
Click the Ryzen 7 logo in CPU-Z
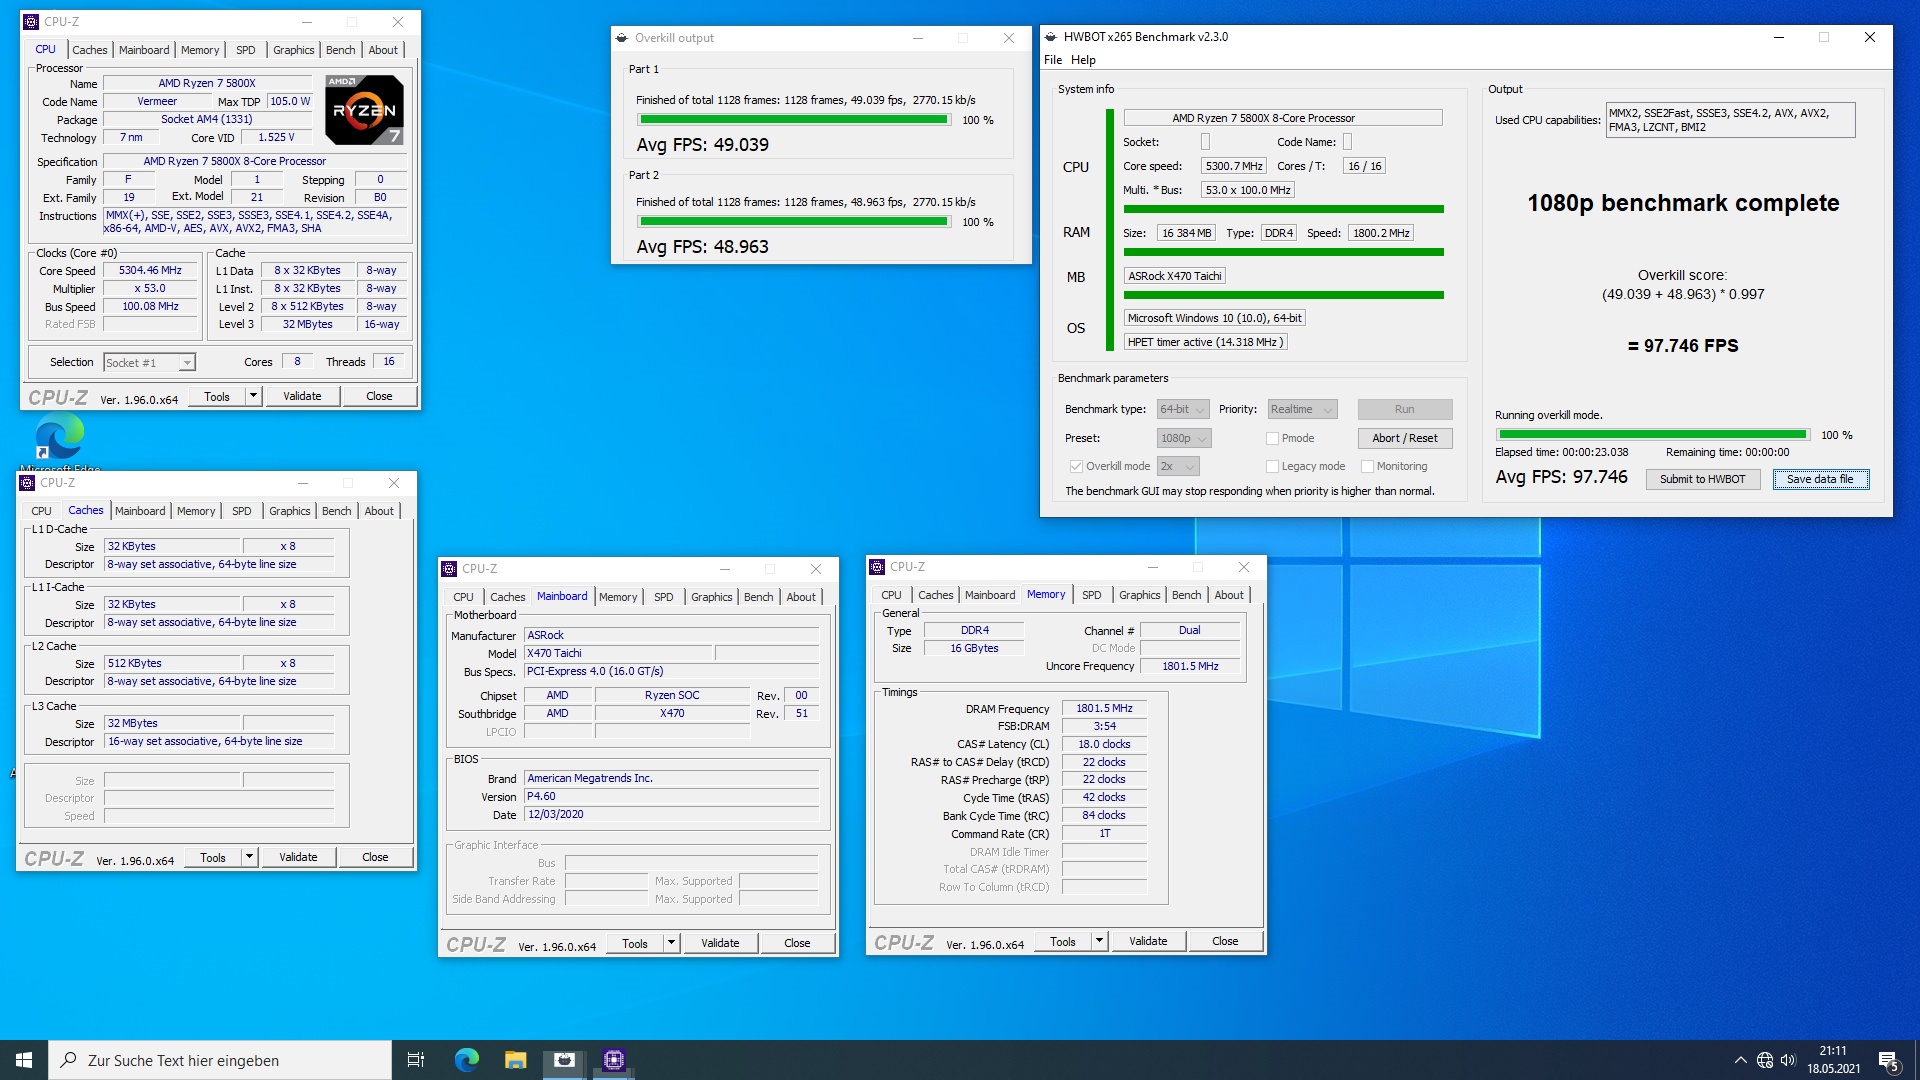365,110
